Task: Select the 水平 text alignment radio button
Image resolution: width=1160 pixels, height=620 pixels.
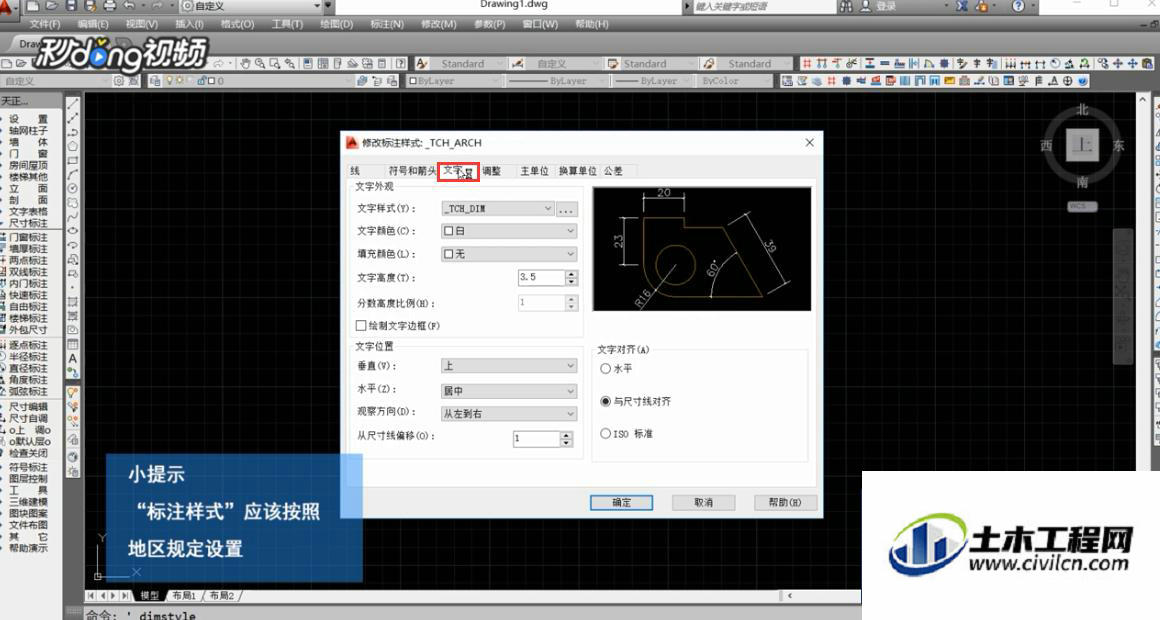Action: tap(605, 368)
